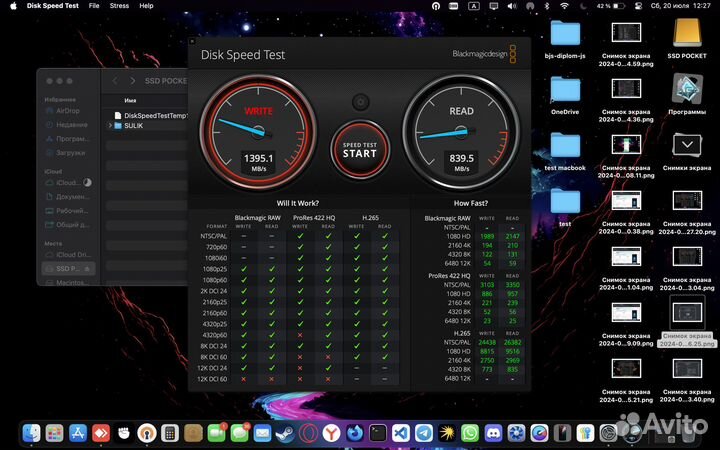Open Mail from the Dock
Image resolution: width=720 pixels, height=450 pixels.
pyautogui.click(x=262, y=433)
